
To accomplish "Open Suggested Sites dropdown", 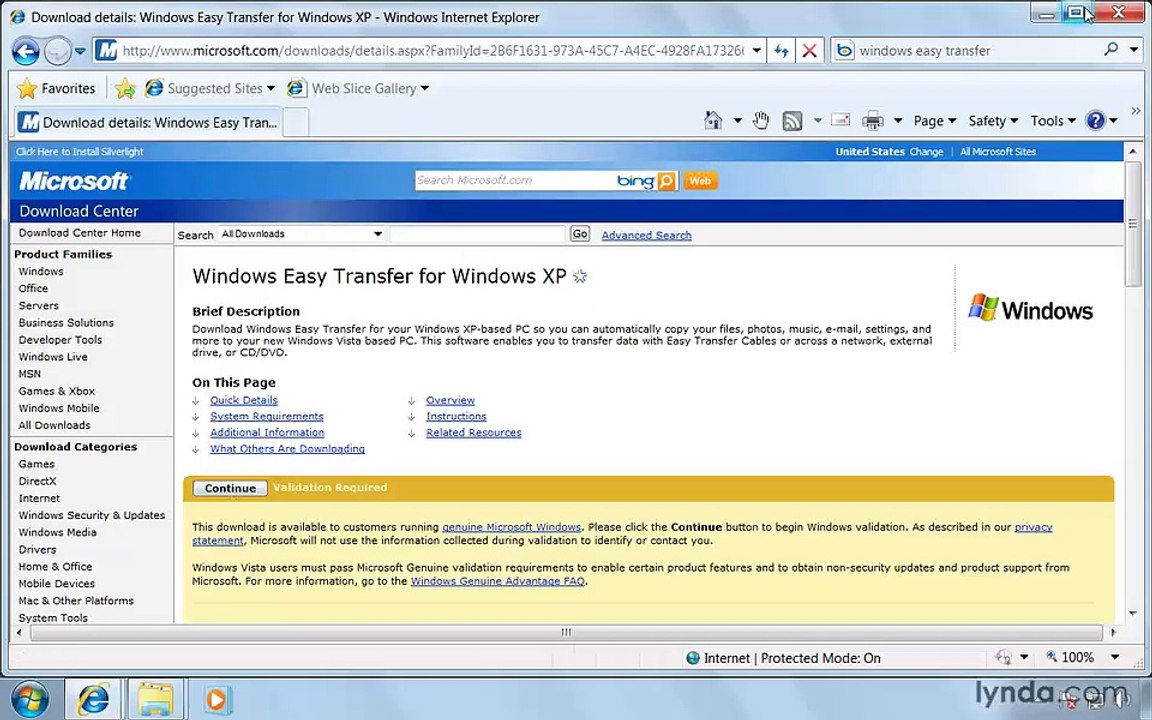I will pyautogui.click(x=210, y=88).
